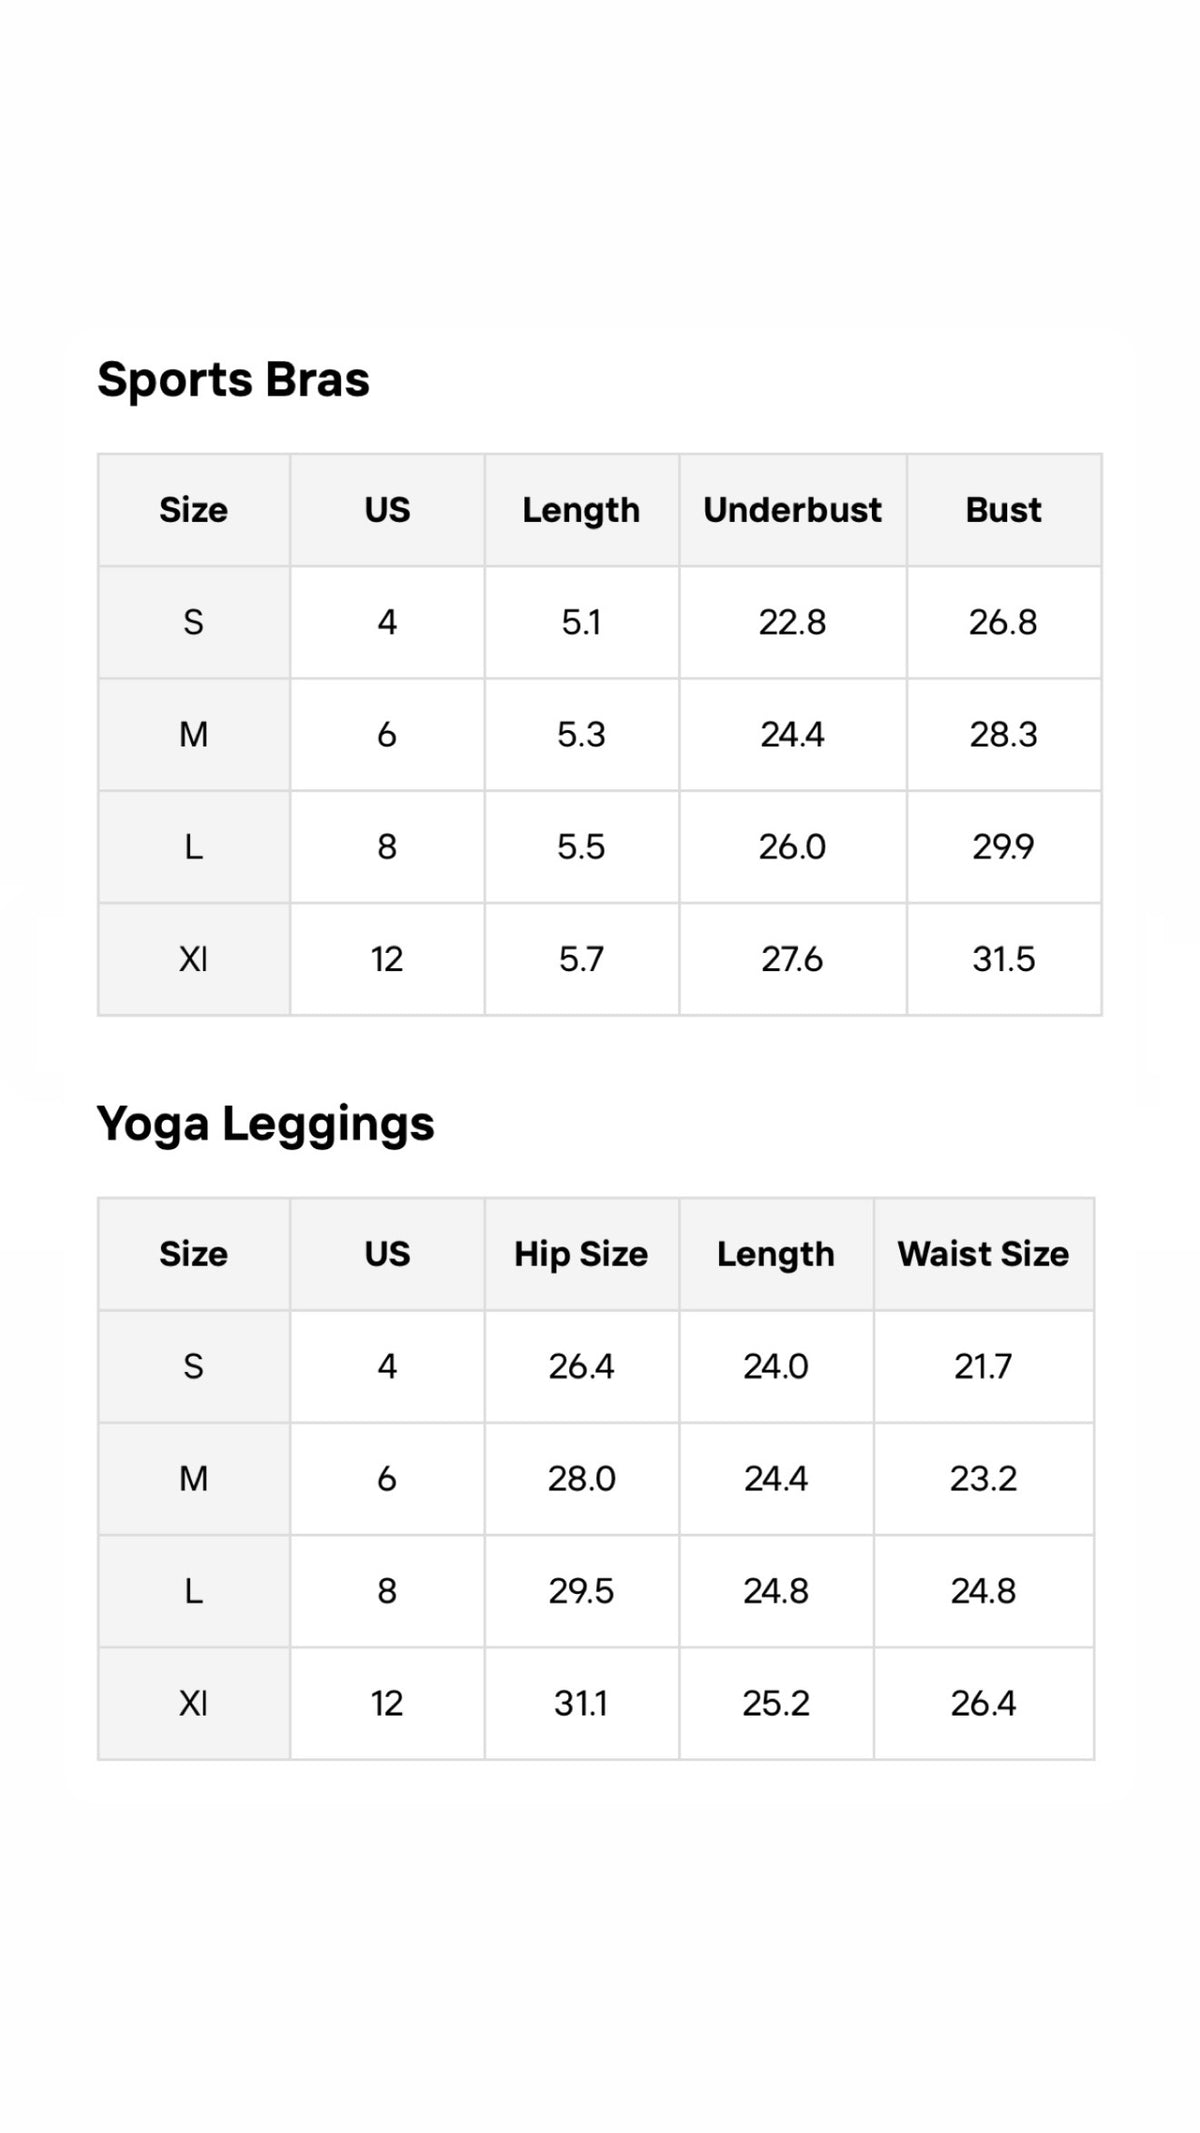Image resolution: width=1200 pixels, height=2133 pixels.
Task: Click the 23.2 waist size cell
Action: (983, 1479)
